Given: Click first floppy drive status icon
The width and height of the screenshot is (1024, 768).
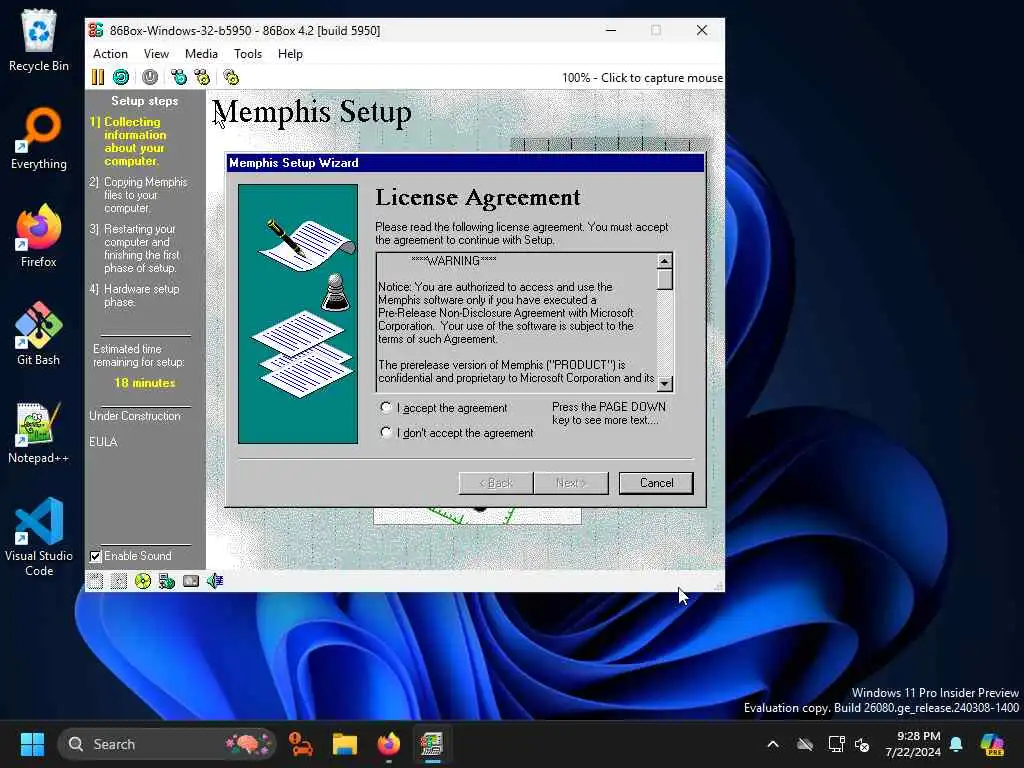Looking at the screenshot, I should [95, 581].
